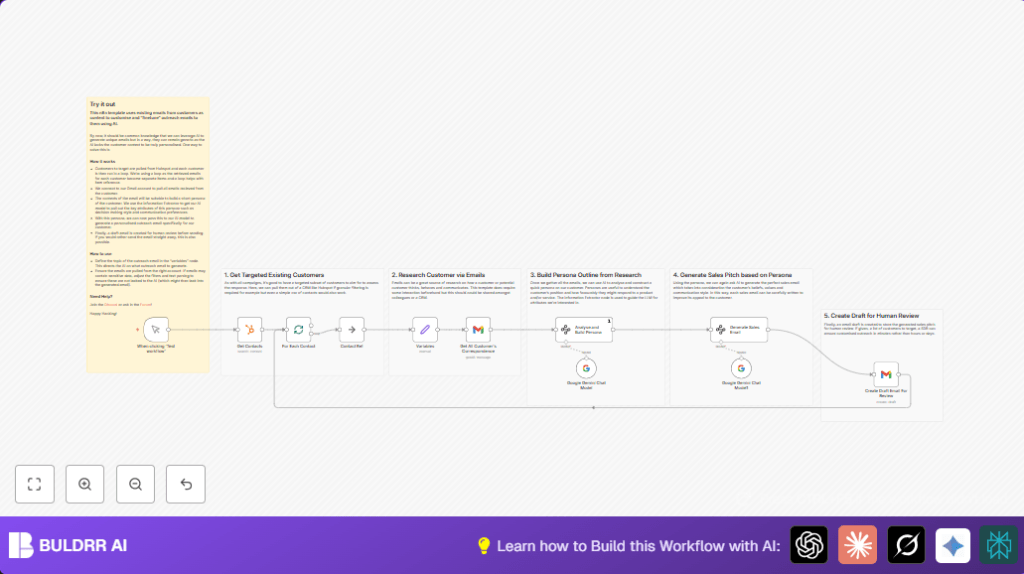1024x574 pixels.
Task: Click the 'Need Help?' note heading
Action: tap(101, 296)
